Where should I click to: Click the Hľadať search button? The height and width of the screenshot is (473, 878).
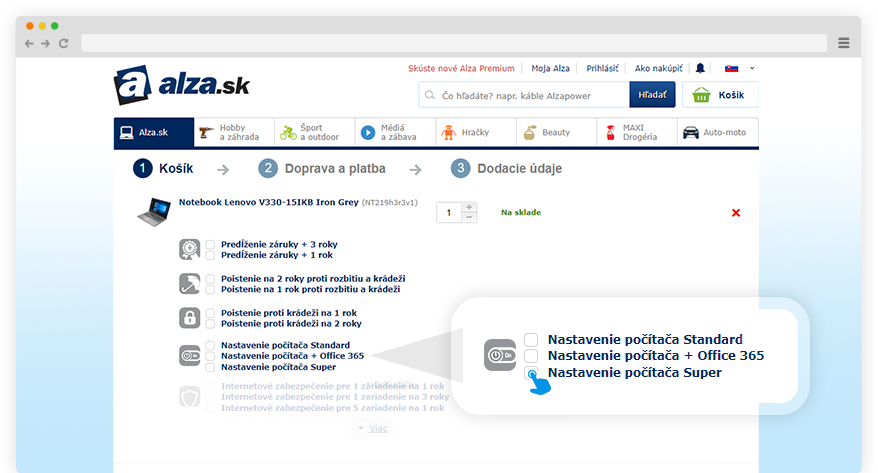point(652,95)
